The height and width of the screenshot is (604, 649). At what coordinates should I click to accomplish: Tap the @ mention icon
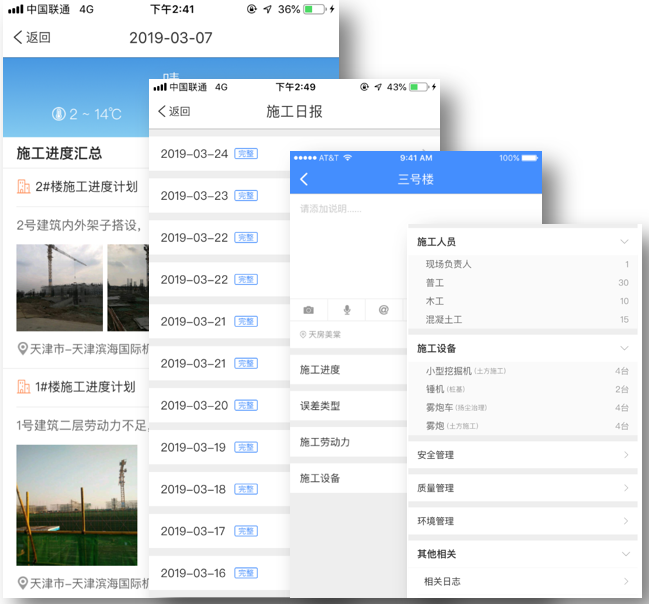tap(384, 310)
